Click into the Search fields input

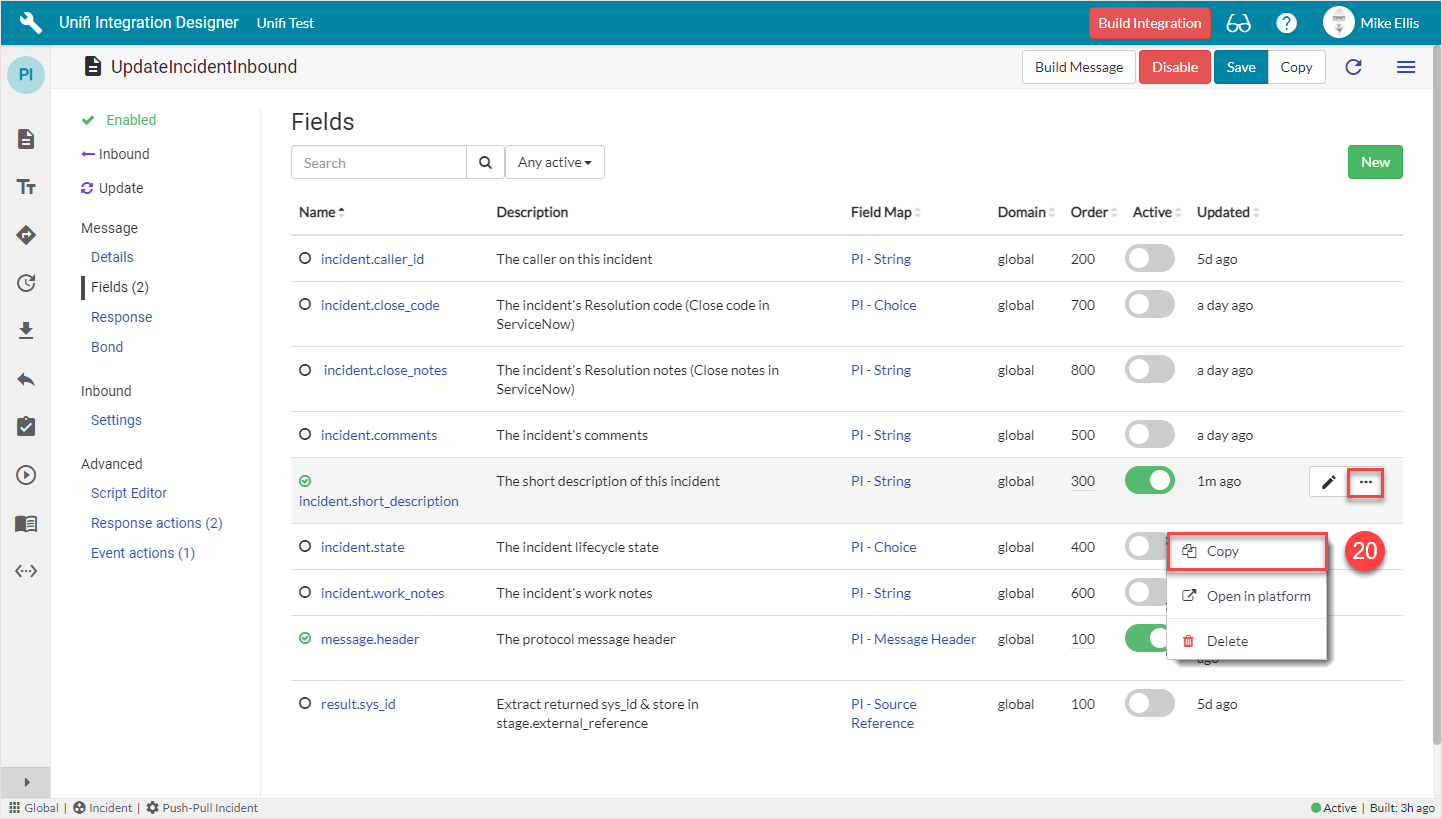(379, 163)
